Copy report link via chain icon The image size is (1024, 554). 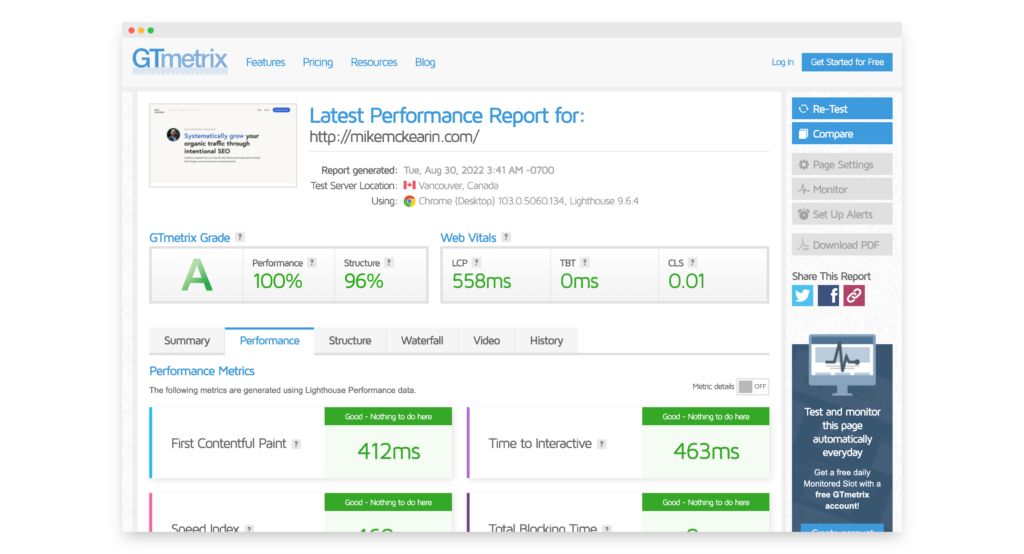click(x=854, y=295)
